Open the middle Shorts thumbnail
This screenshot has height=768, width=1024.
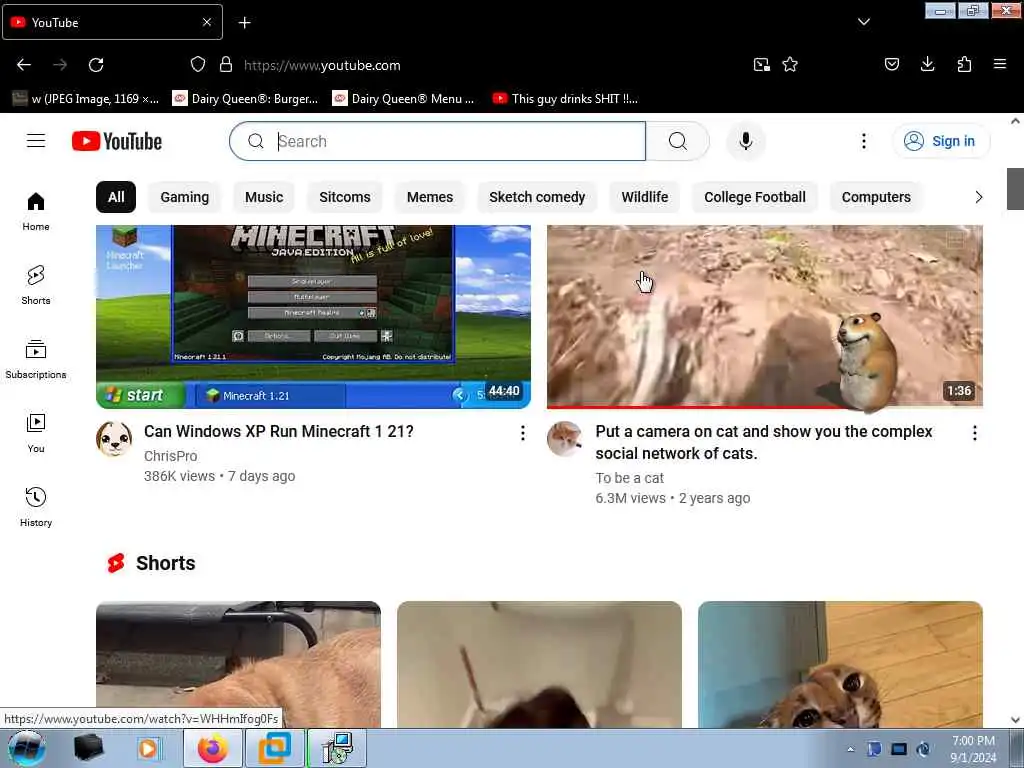pos(539,665)
